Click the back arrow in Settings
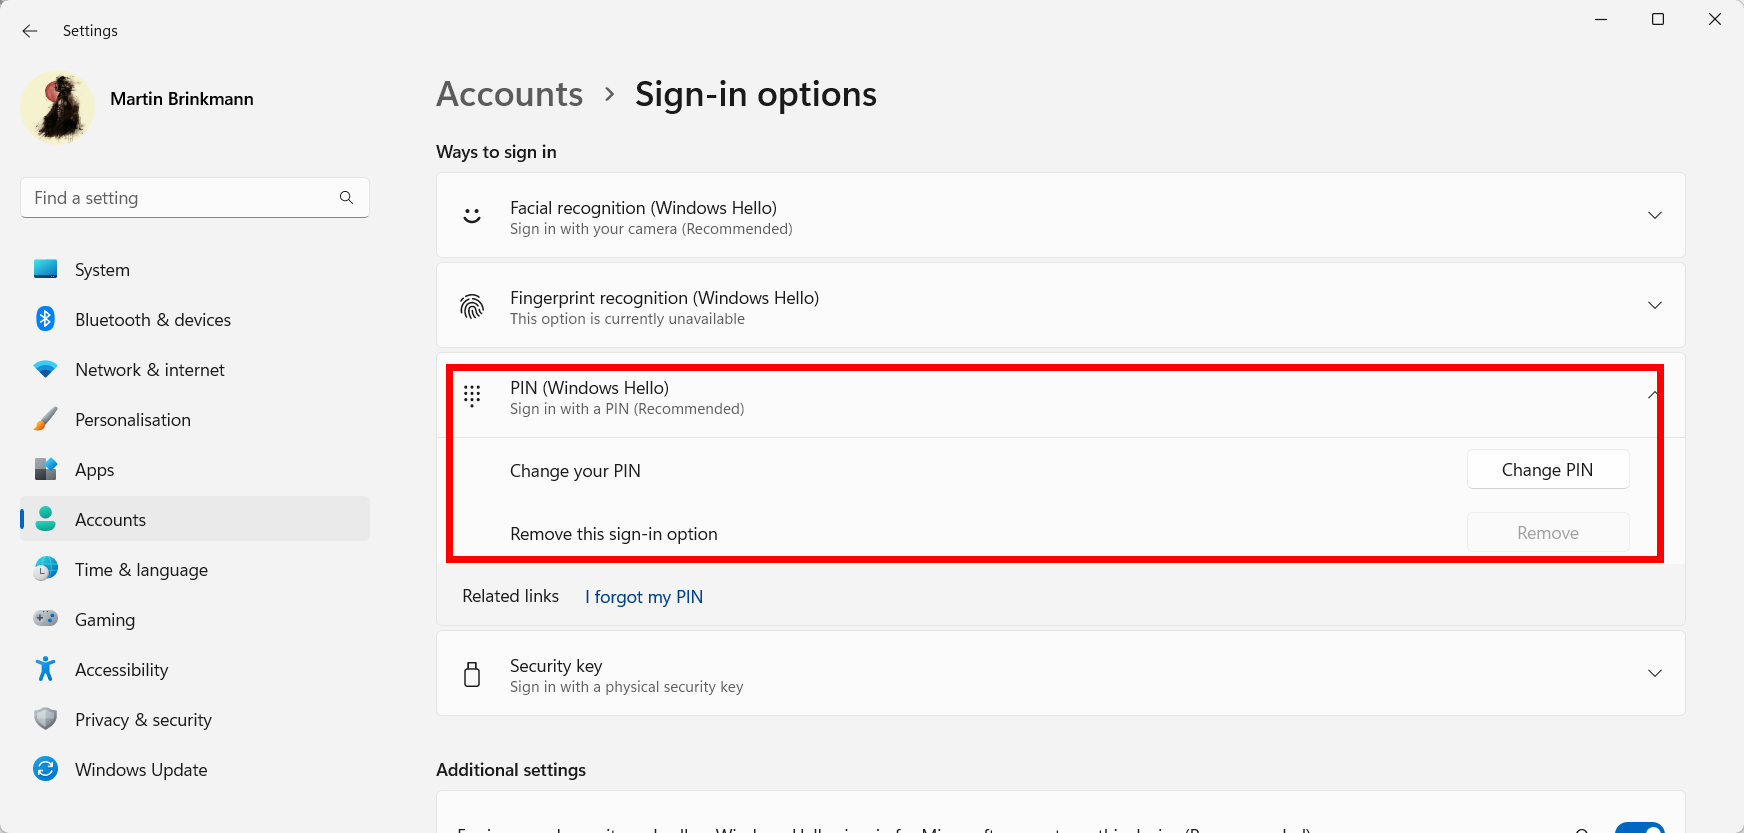Viewport: 1744px width, 833px height. [30, 31]
